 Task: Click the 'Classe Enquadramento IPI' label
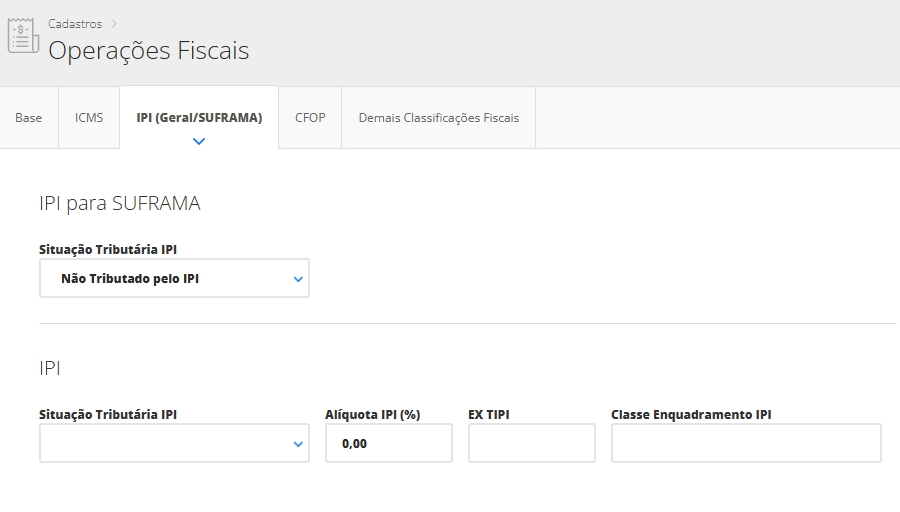[691, 414]
